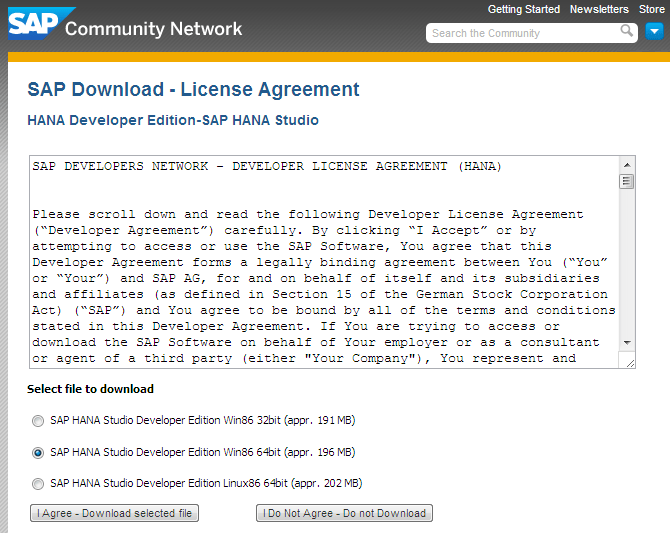Screen dimensions: 670x533
Task: Select the Linux86 64bit download option
Action: point(38,484)
